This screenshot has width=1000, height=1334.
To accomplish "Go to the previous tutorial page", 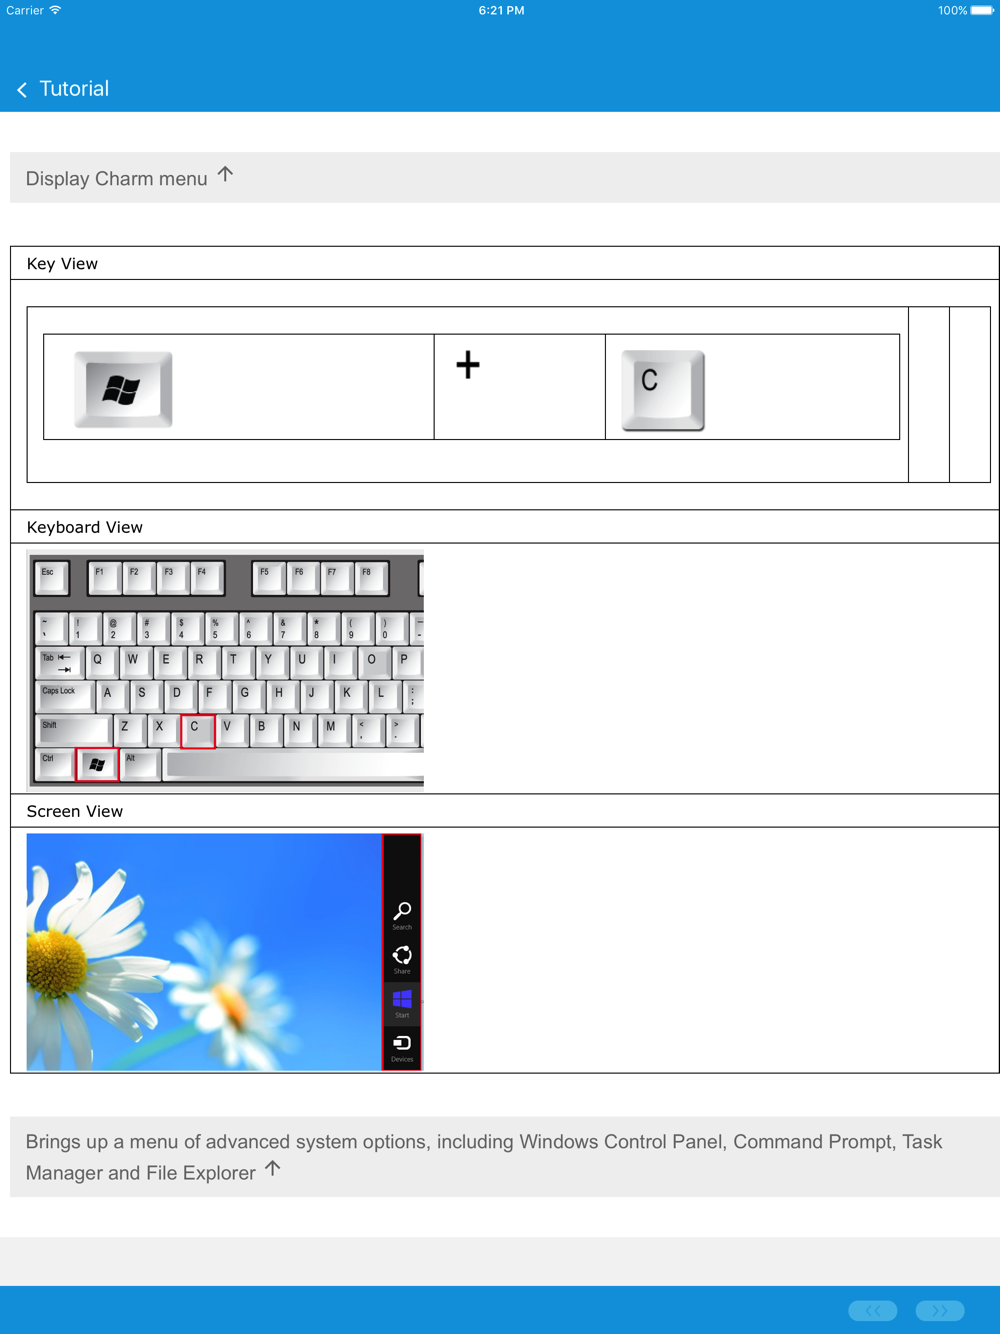I will coord(873,1310).
